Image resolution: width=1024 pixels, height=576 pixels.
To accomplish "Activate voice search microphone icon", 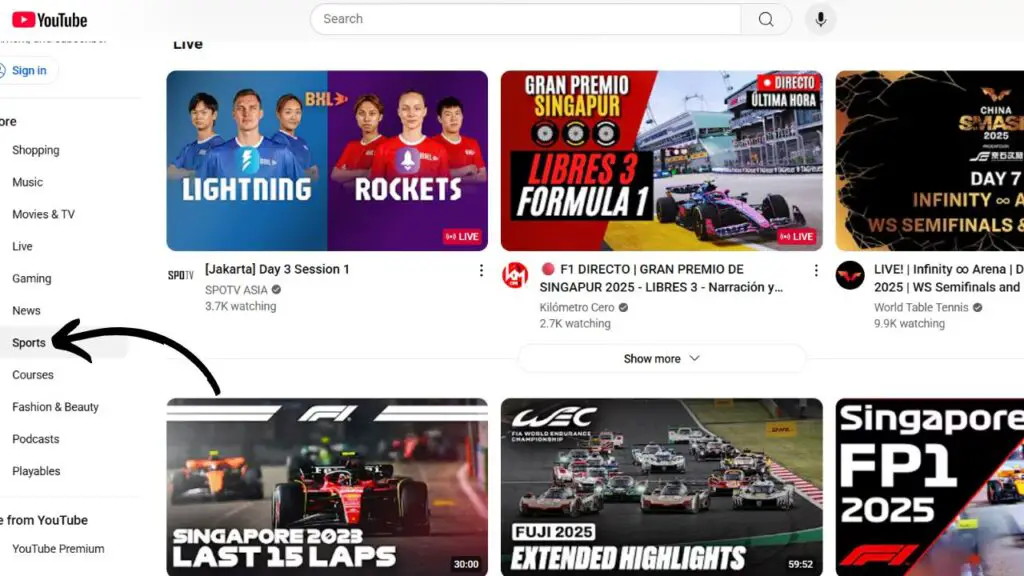I will pos(820,19).
